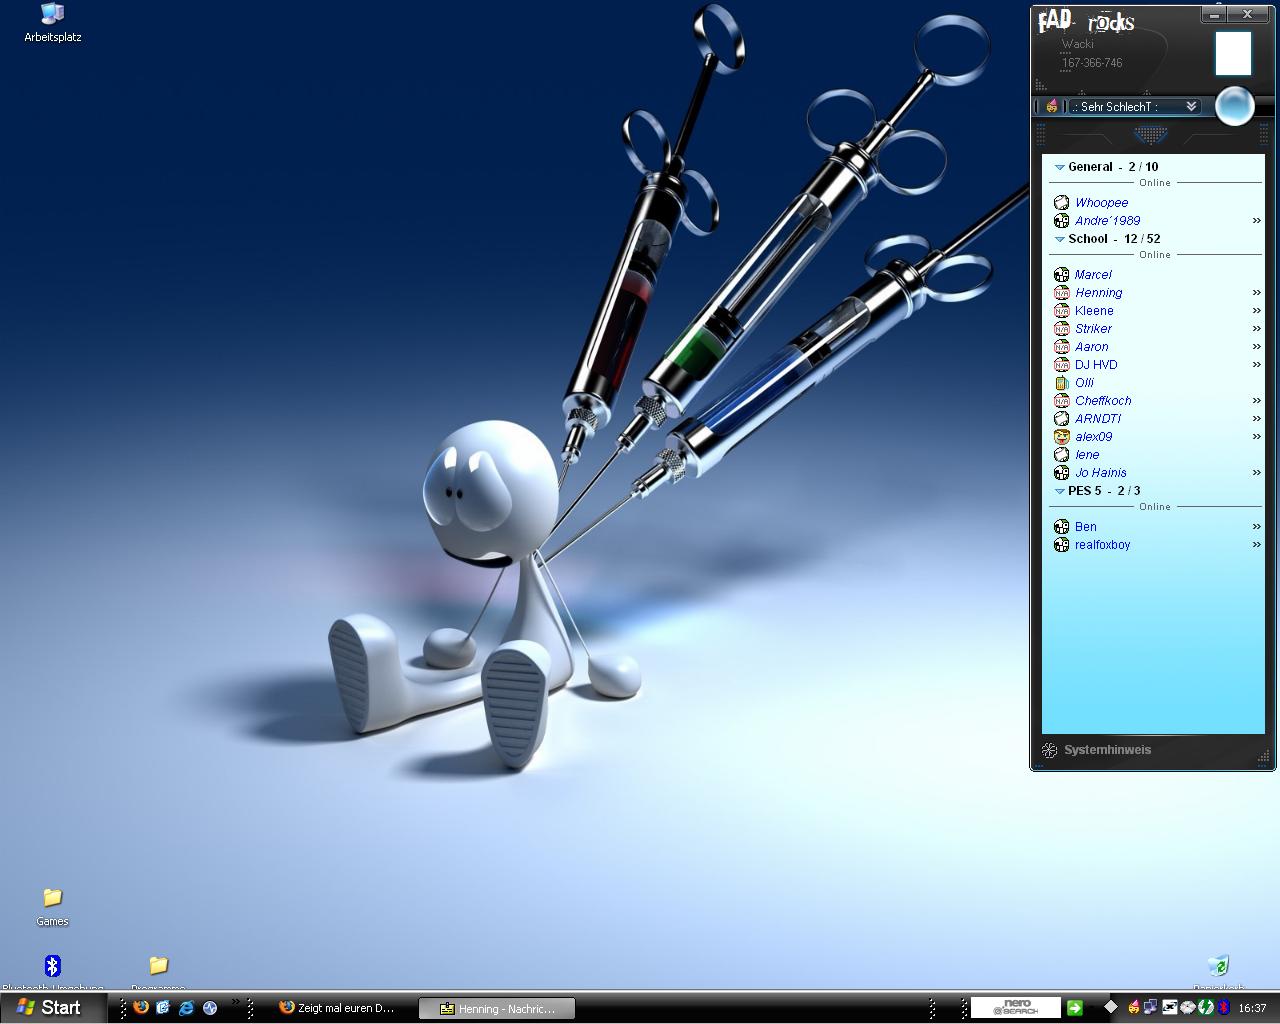Expand the double arrow beside realfoxboy
Screen dimensions: 1280x1024
pos(1256,545)
